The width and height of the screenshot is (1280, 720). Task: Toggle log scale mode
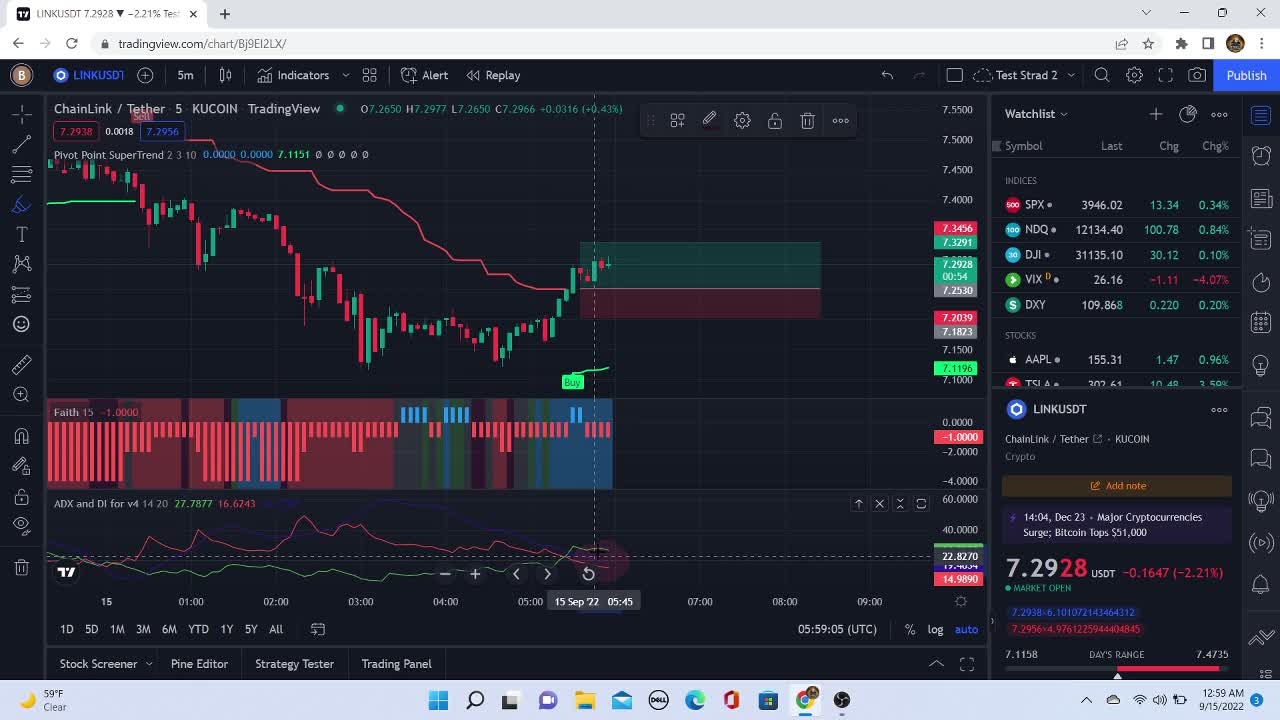coord(935,629)
